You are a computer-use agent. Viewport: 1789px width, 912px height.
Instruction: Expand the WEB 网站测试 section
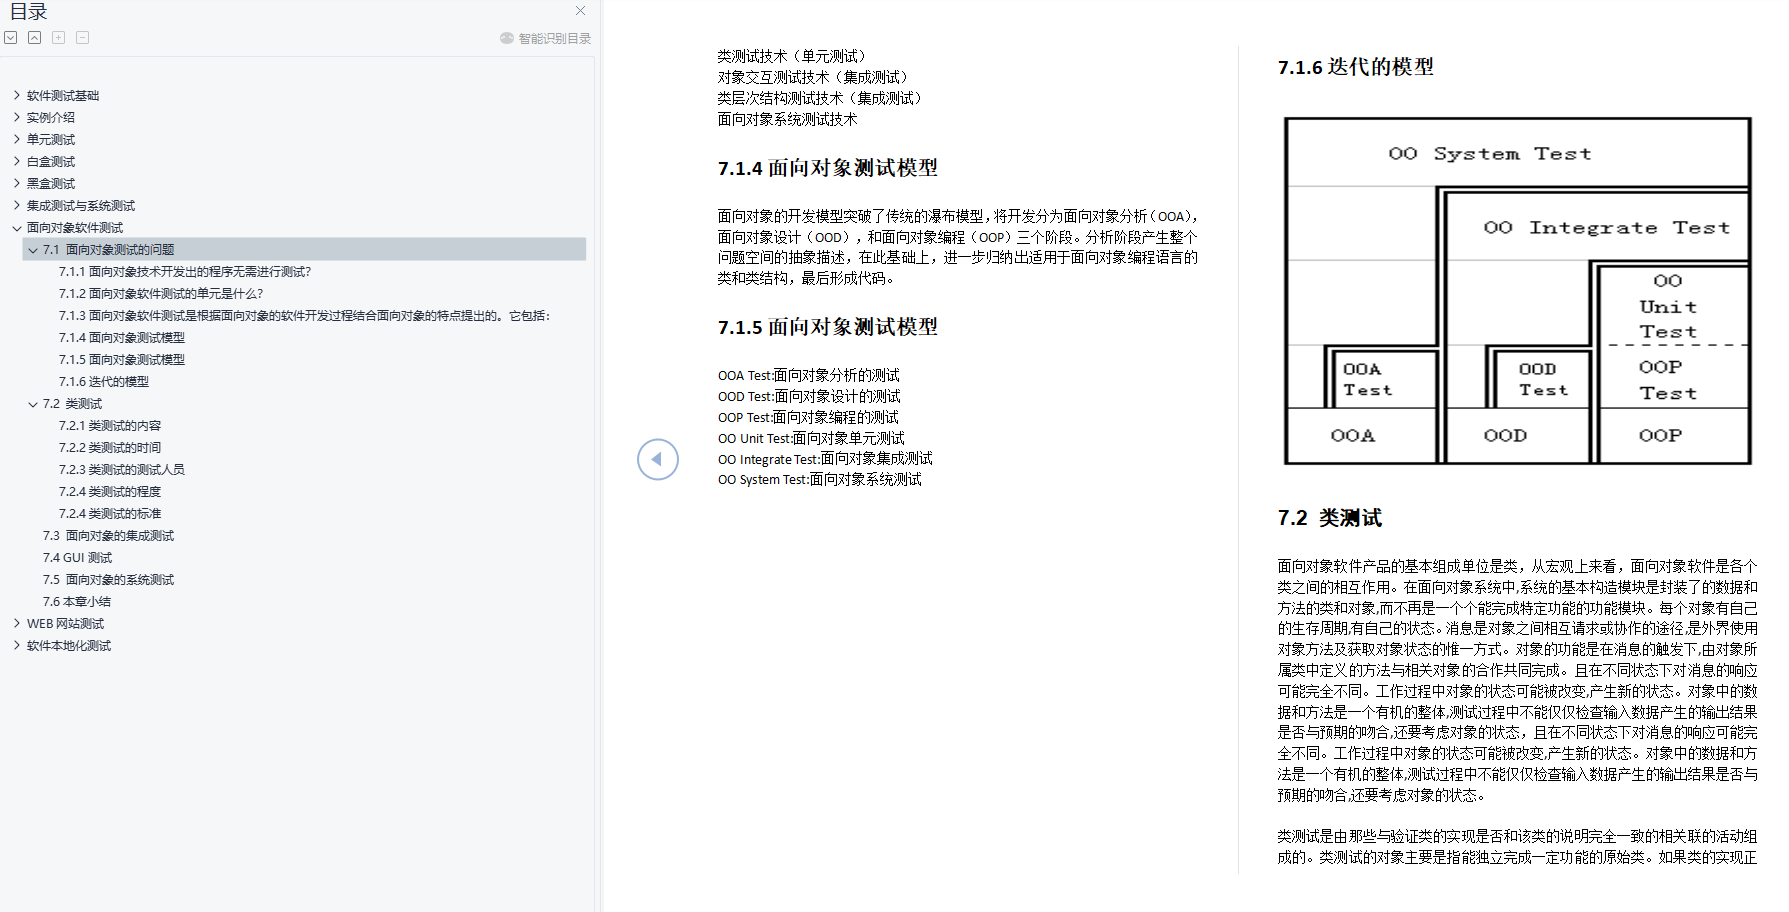tap(16, 622)
